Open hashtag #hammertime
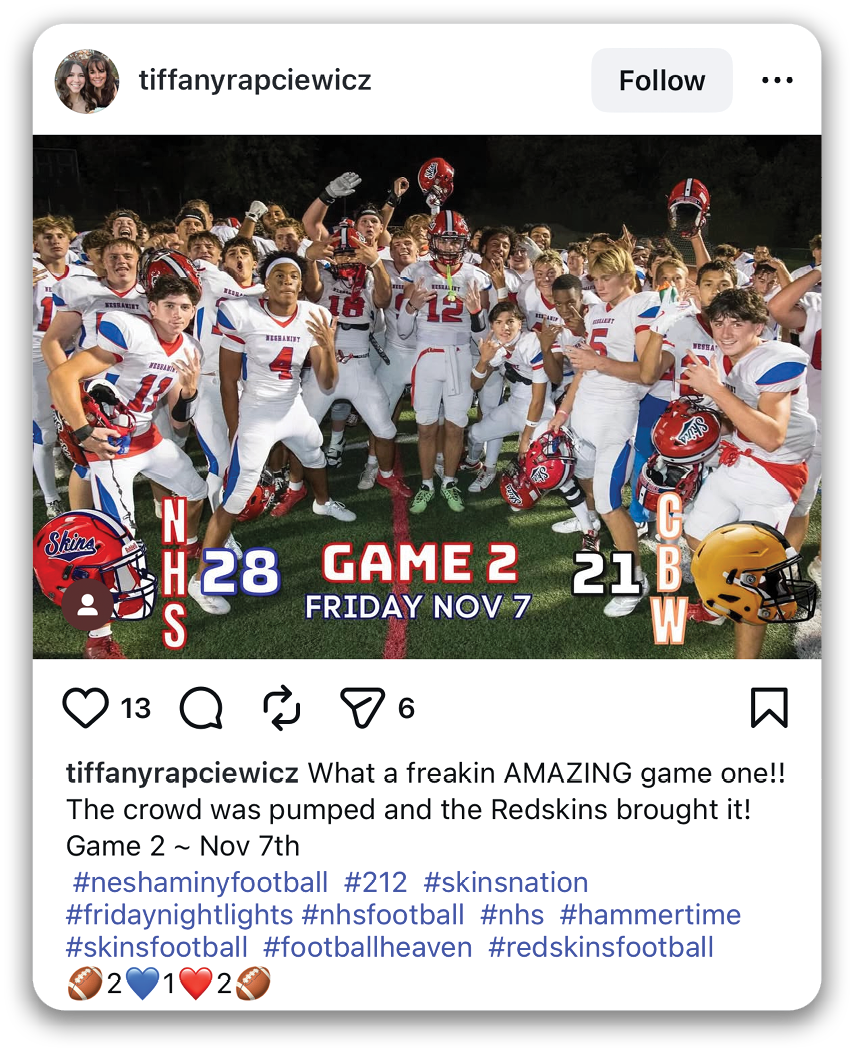Screen dimensions: 854x1052 650,915
